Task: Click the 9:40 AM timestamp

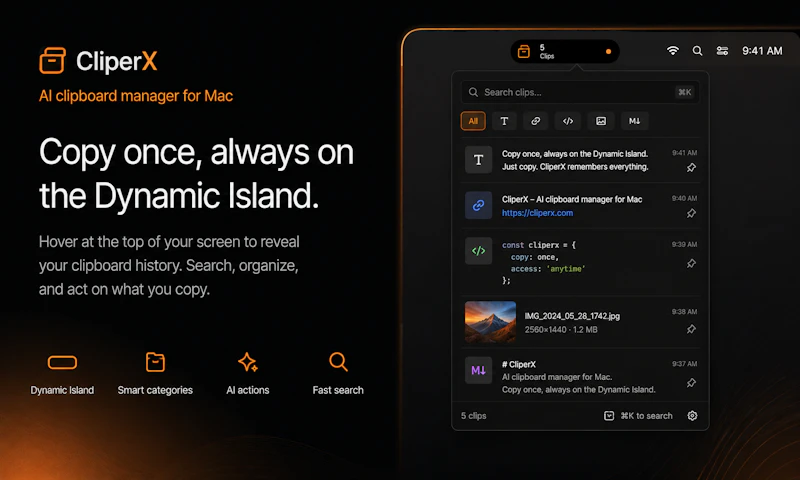Action: coord(684,198)
